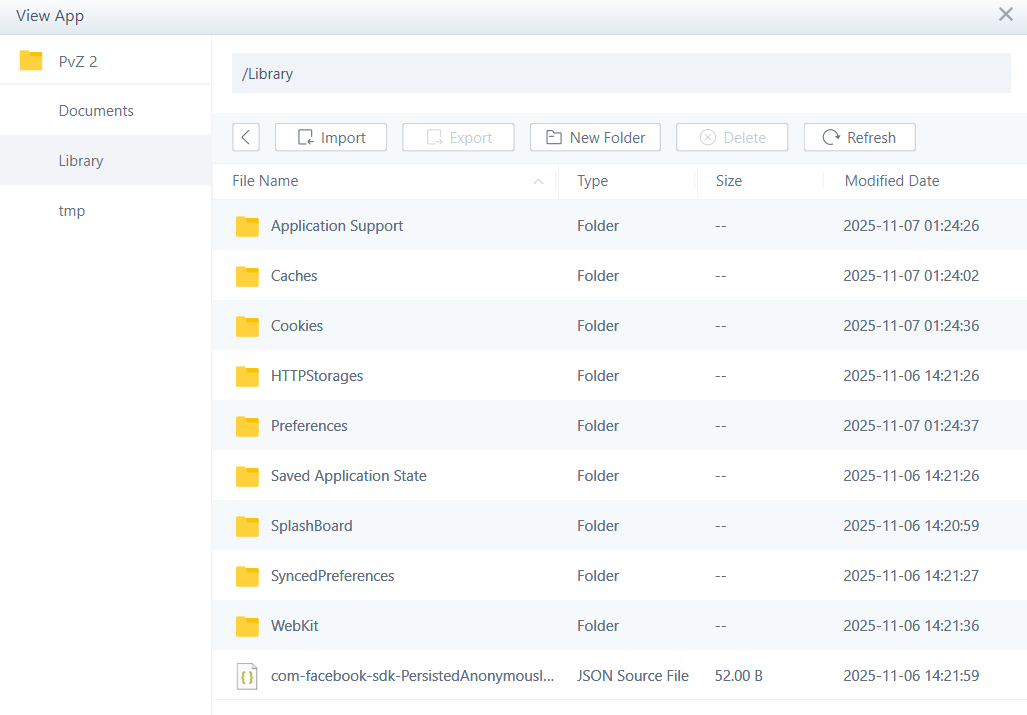Click the date 2025-11-07 01:24:02
1027x715 pixels.
pos(911,276)
